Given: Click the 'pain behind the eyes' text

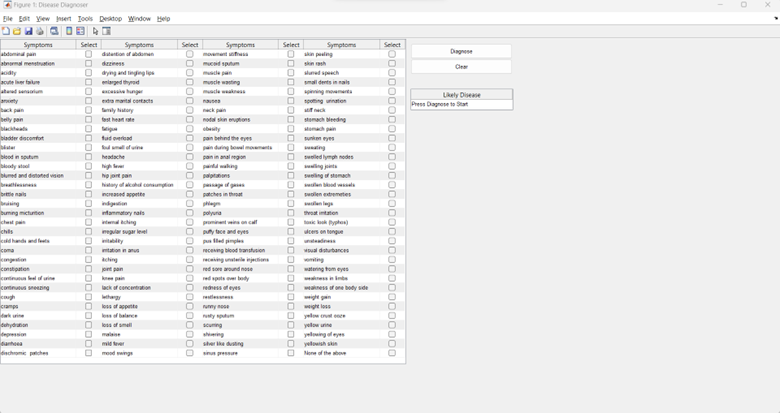Looking at the screenshot, I should click(227, 138).
